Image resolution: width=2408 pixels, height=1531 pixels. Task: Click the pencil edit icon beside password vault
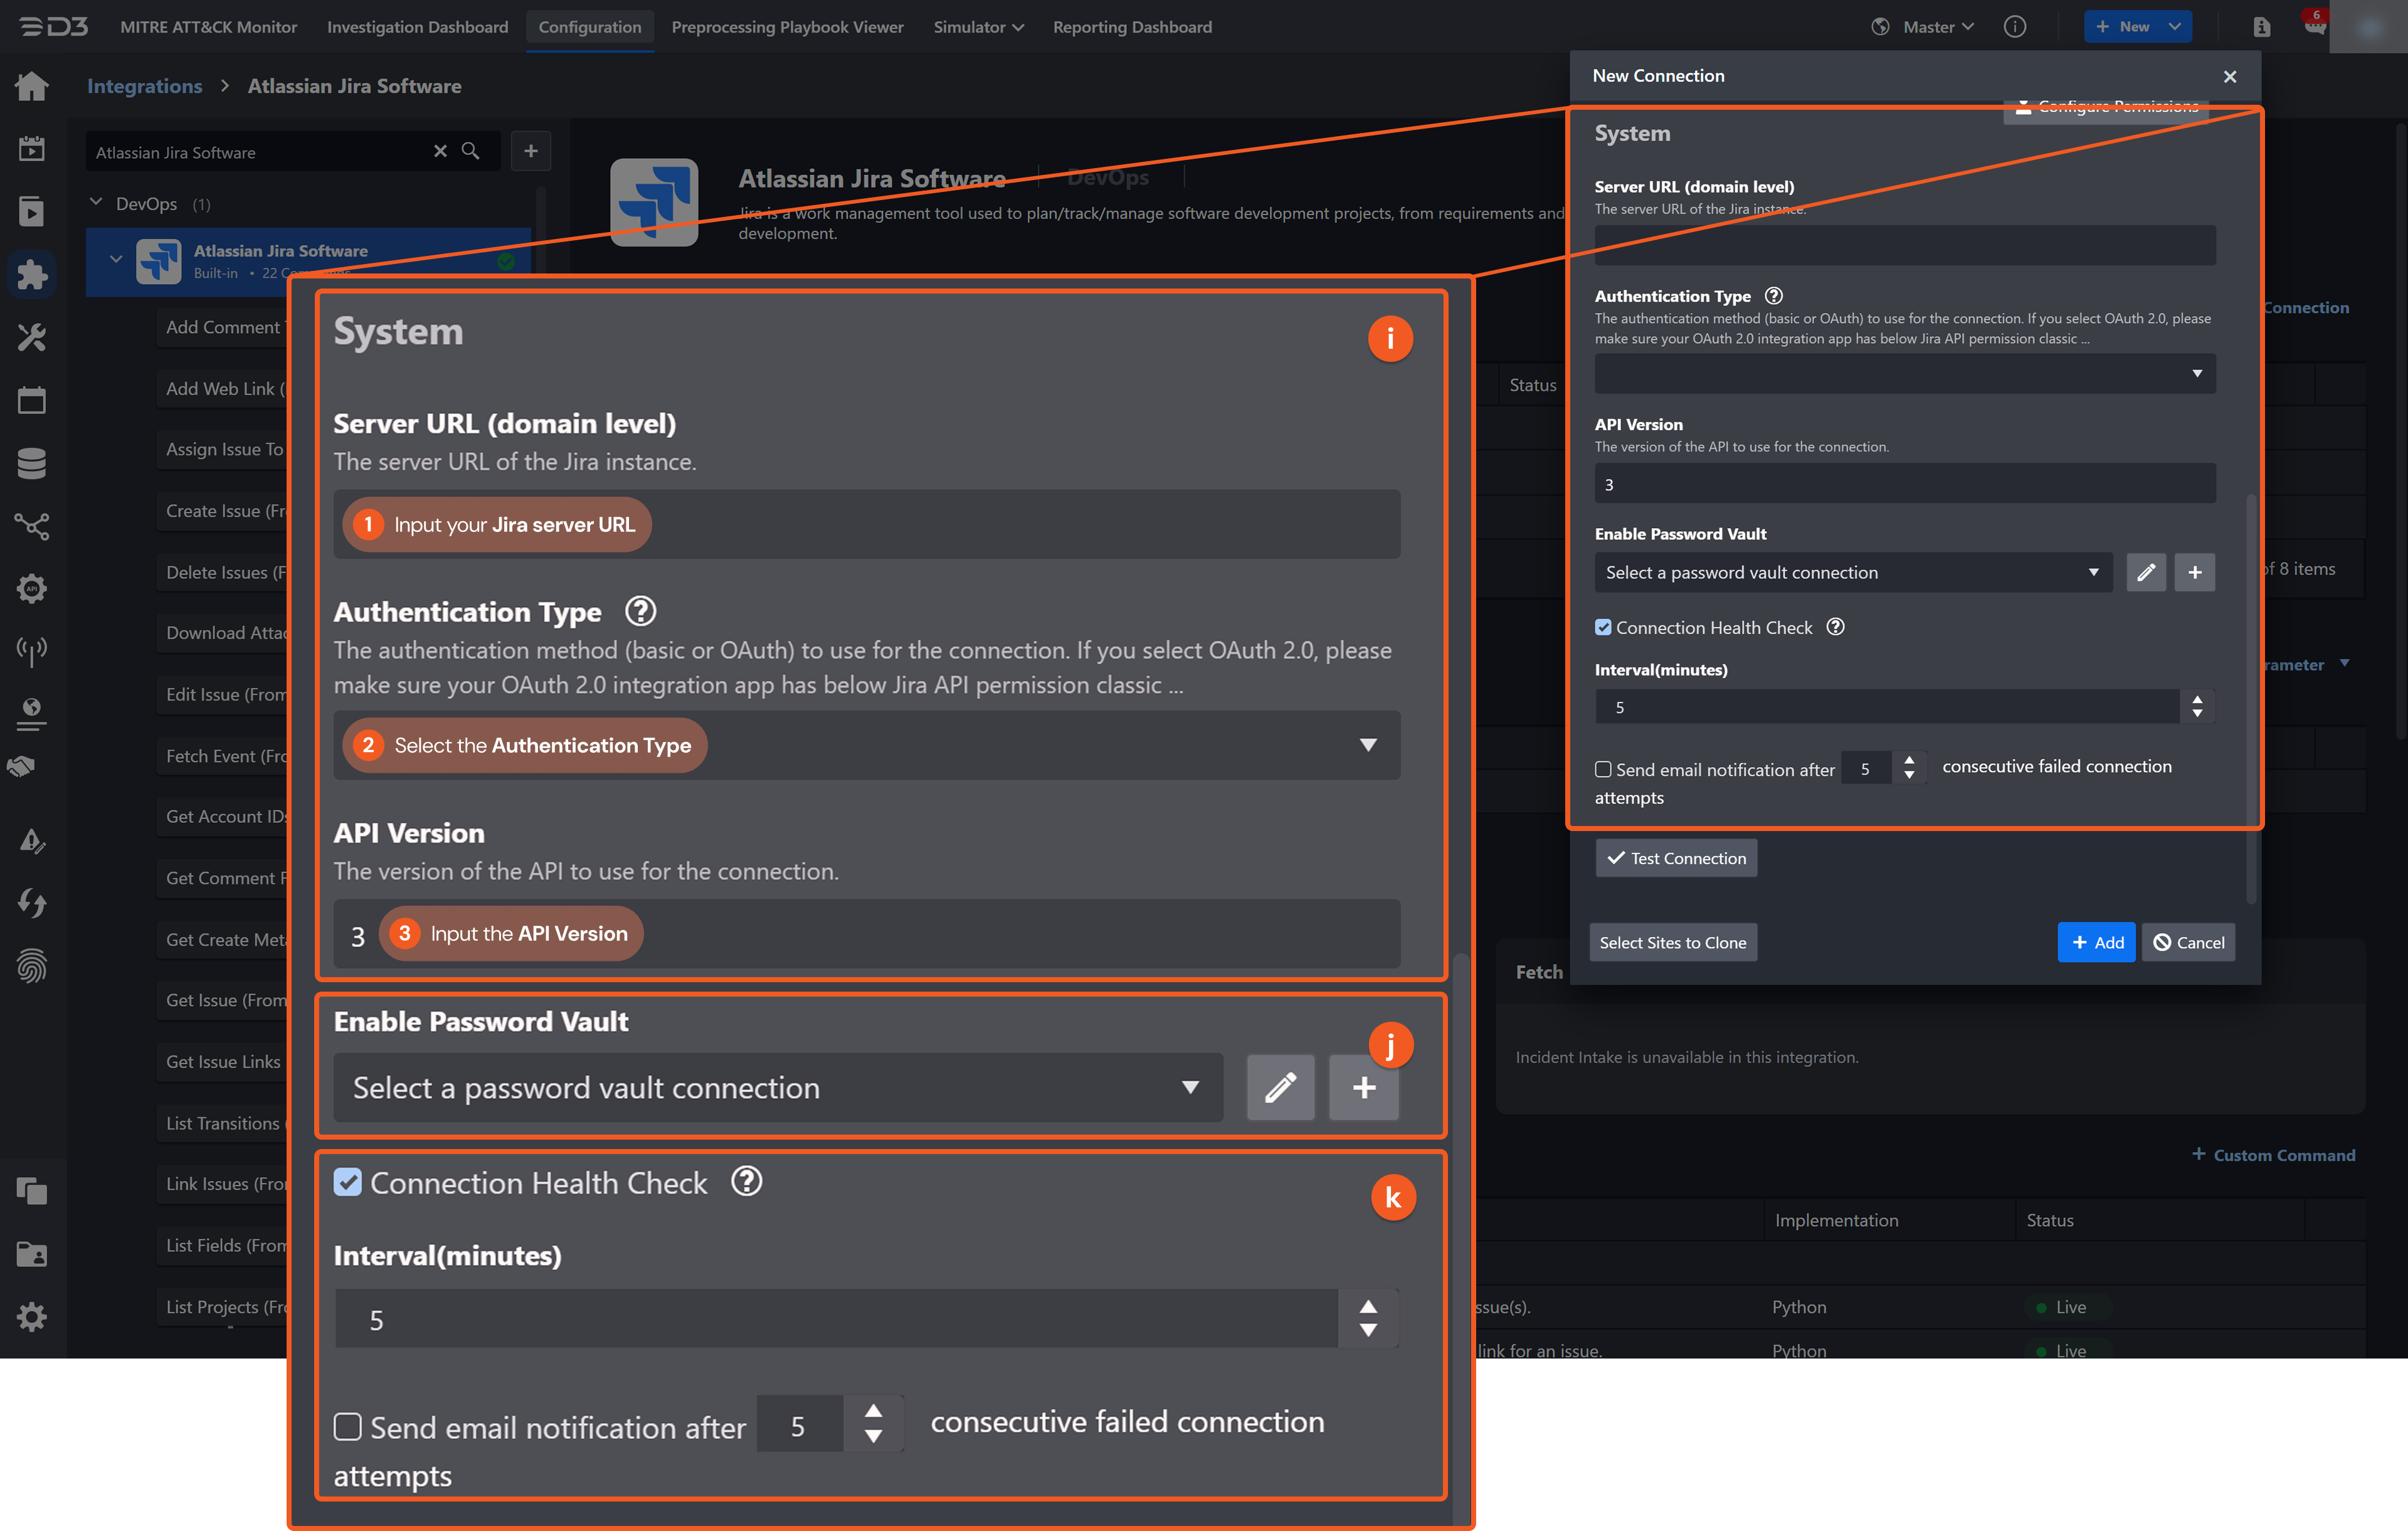(x=2145, y=572)
